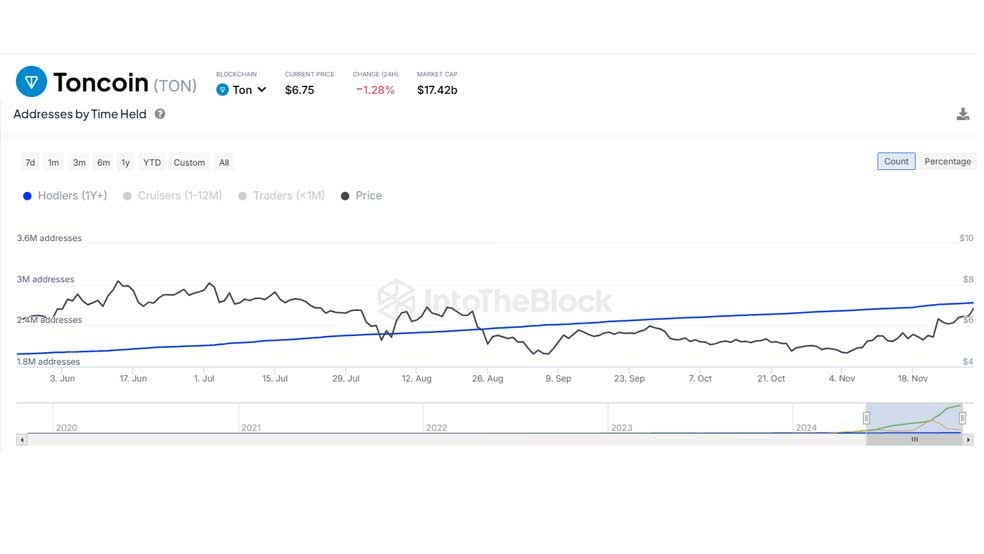Screen dimensions: 984x554
Task: Click the Ton blockchain logo icon
Action: (222, 90)
